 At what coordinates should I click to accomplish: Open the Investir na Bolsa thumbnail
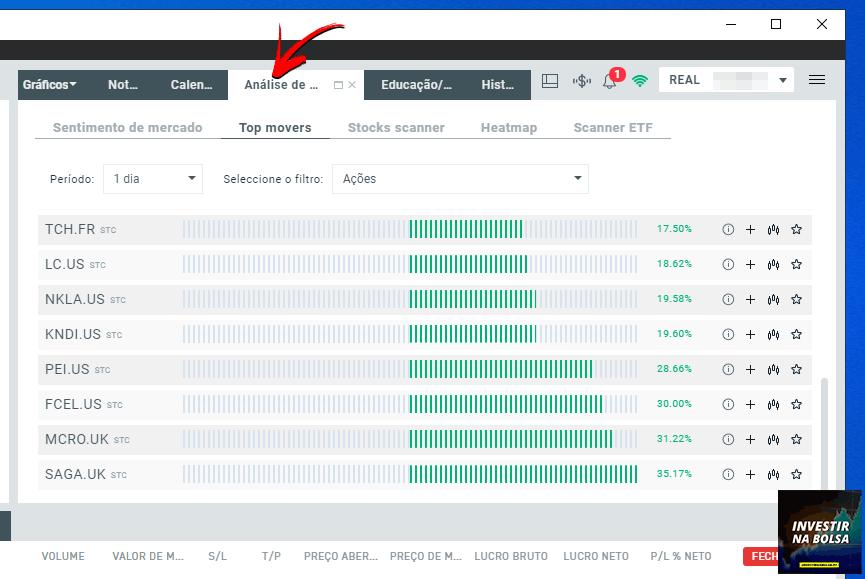[x=819, y=532]
